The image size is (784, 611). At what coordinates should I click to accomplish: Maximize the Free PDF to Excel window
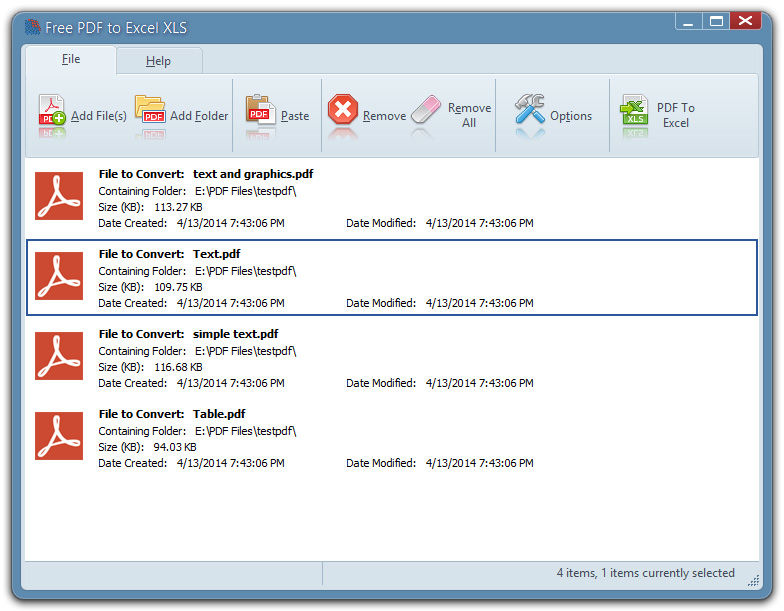click(716, 22)
